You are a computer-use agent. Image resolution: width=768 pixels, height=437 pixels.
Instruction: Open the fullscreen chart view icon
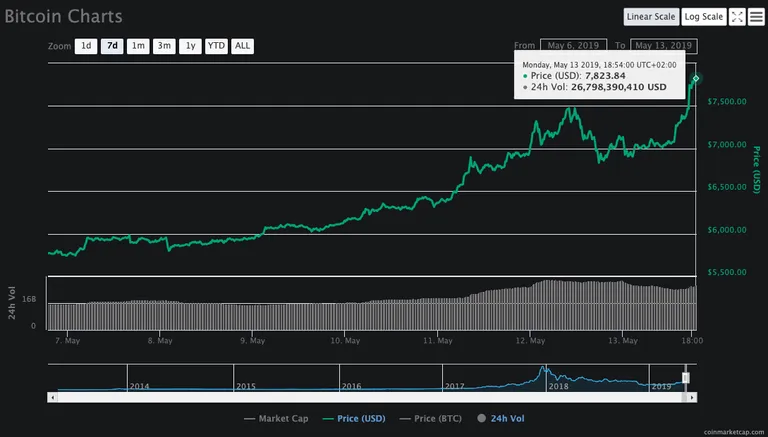coord(737,17)
